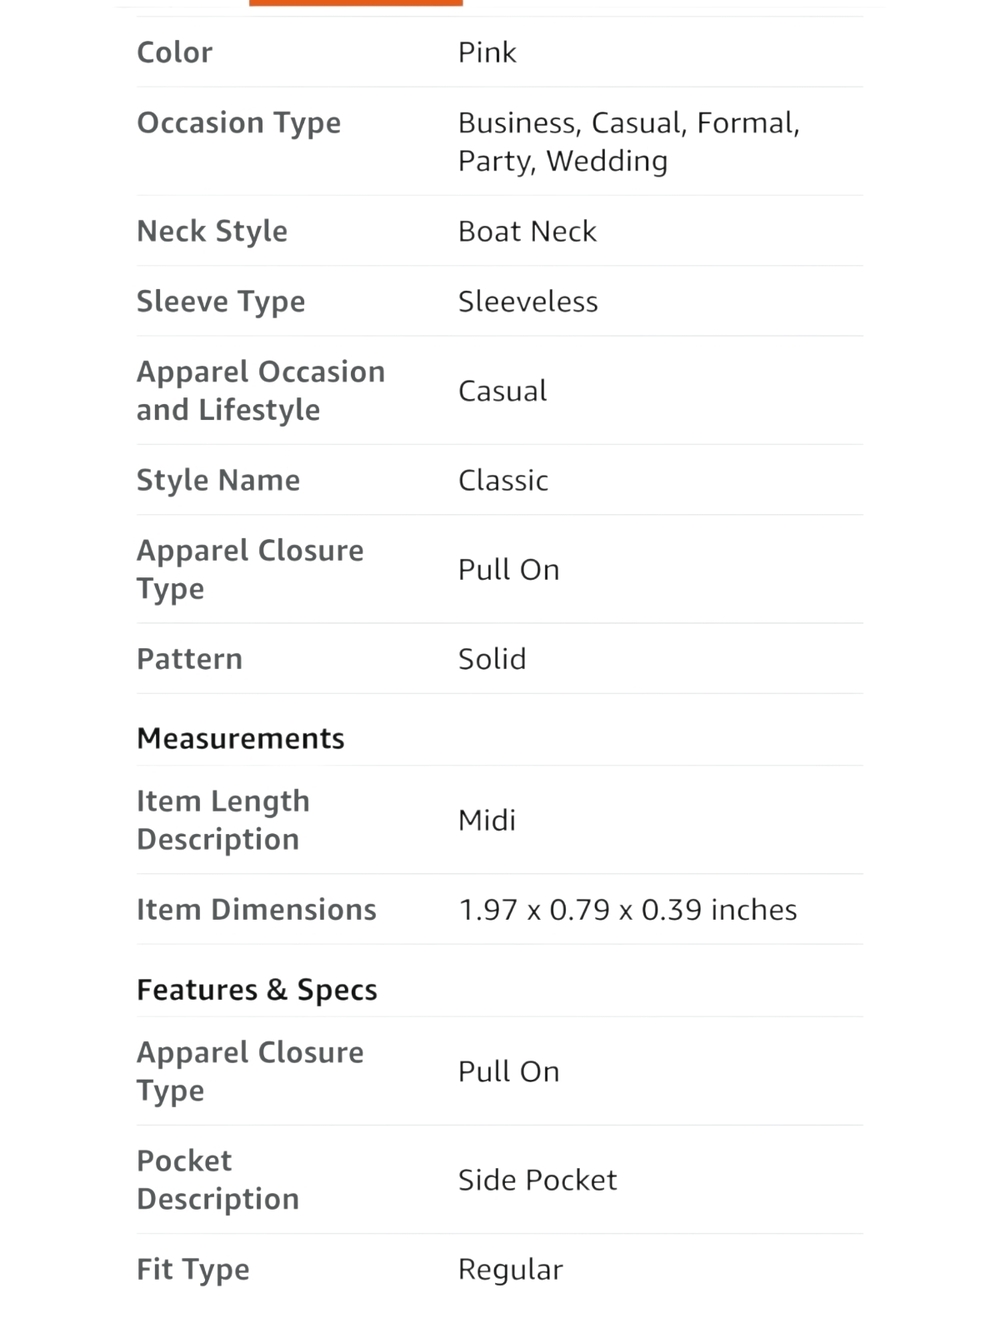Tap the Features & Specs heading
1000x1333 pixels.
pyautogui.click(x=257, y=989)
